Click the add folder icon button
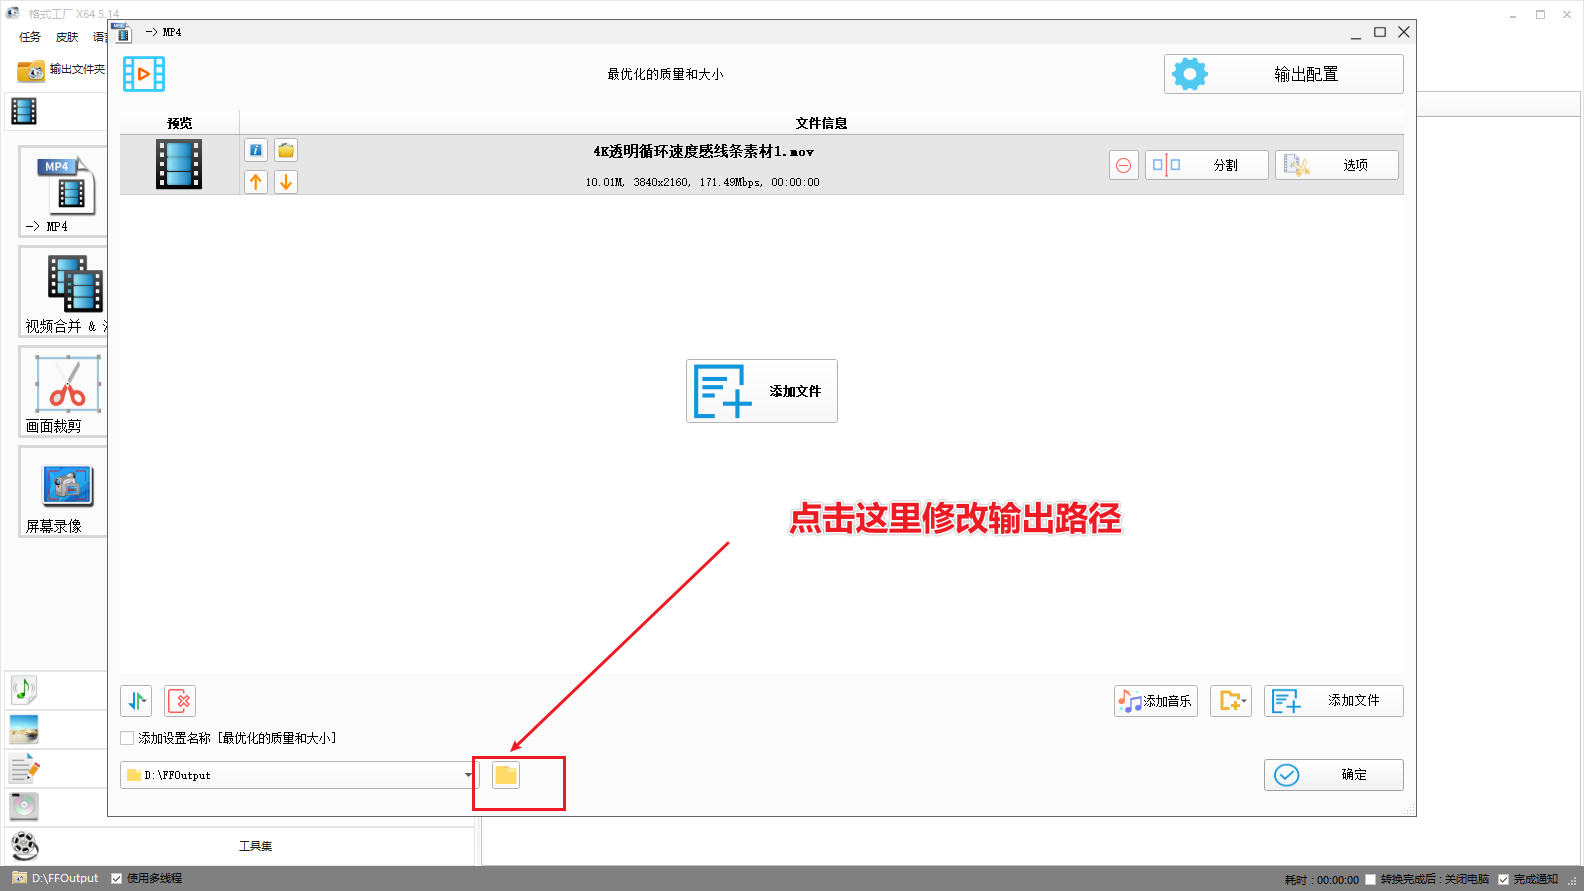Viewport: 1584px width, 891px height. [x=1231, y=701]
